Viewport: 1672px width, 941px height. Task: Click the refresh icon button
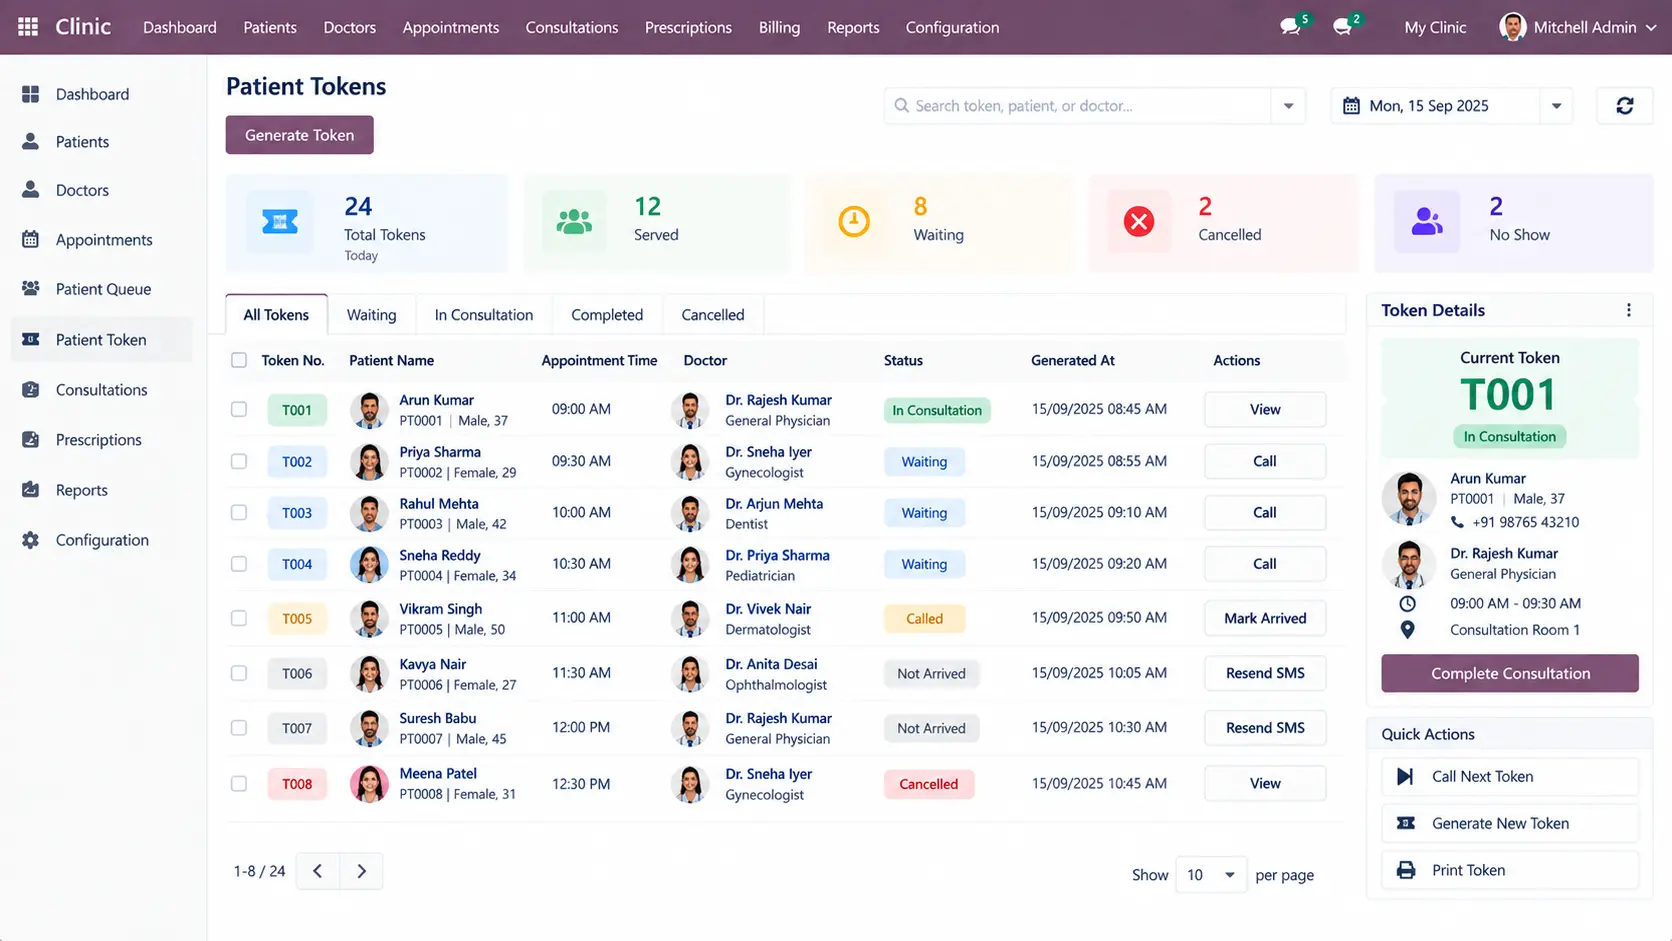point(1624,106)
